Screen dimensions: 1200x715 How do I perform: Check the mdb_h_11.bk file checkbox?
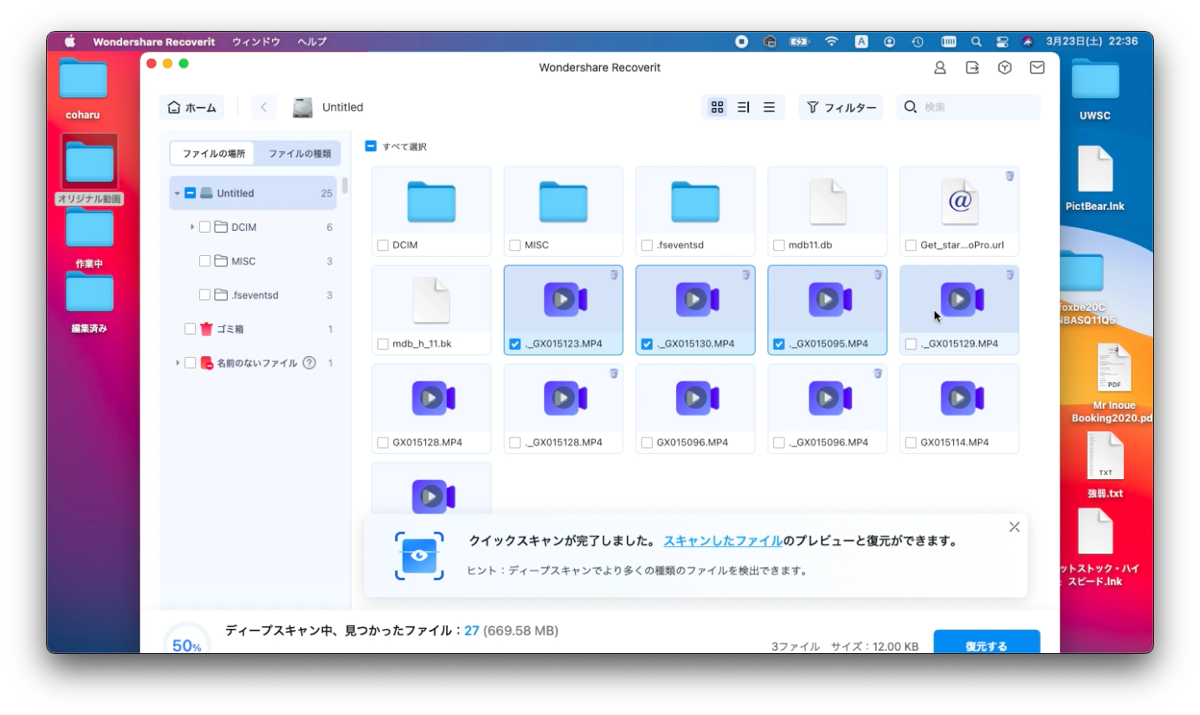[382, 344]
